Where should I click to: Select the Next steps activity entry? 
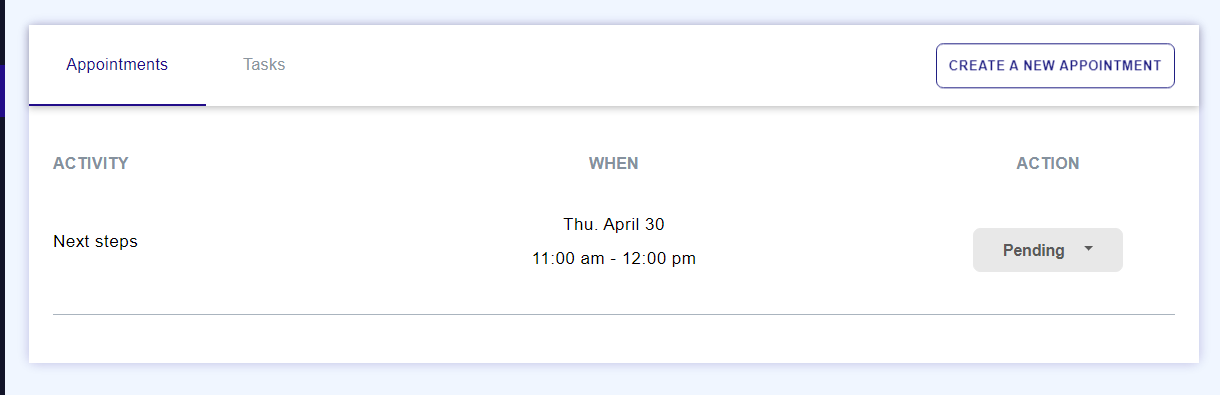pyautogui.click(x=95, y=241)
